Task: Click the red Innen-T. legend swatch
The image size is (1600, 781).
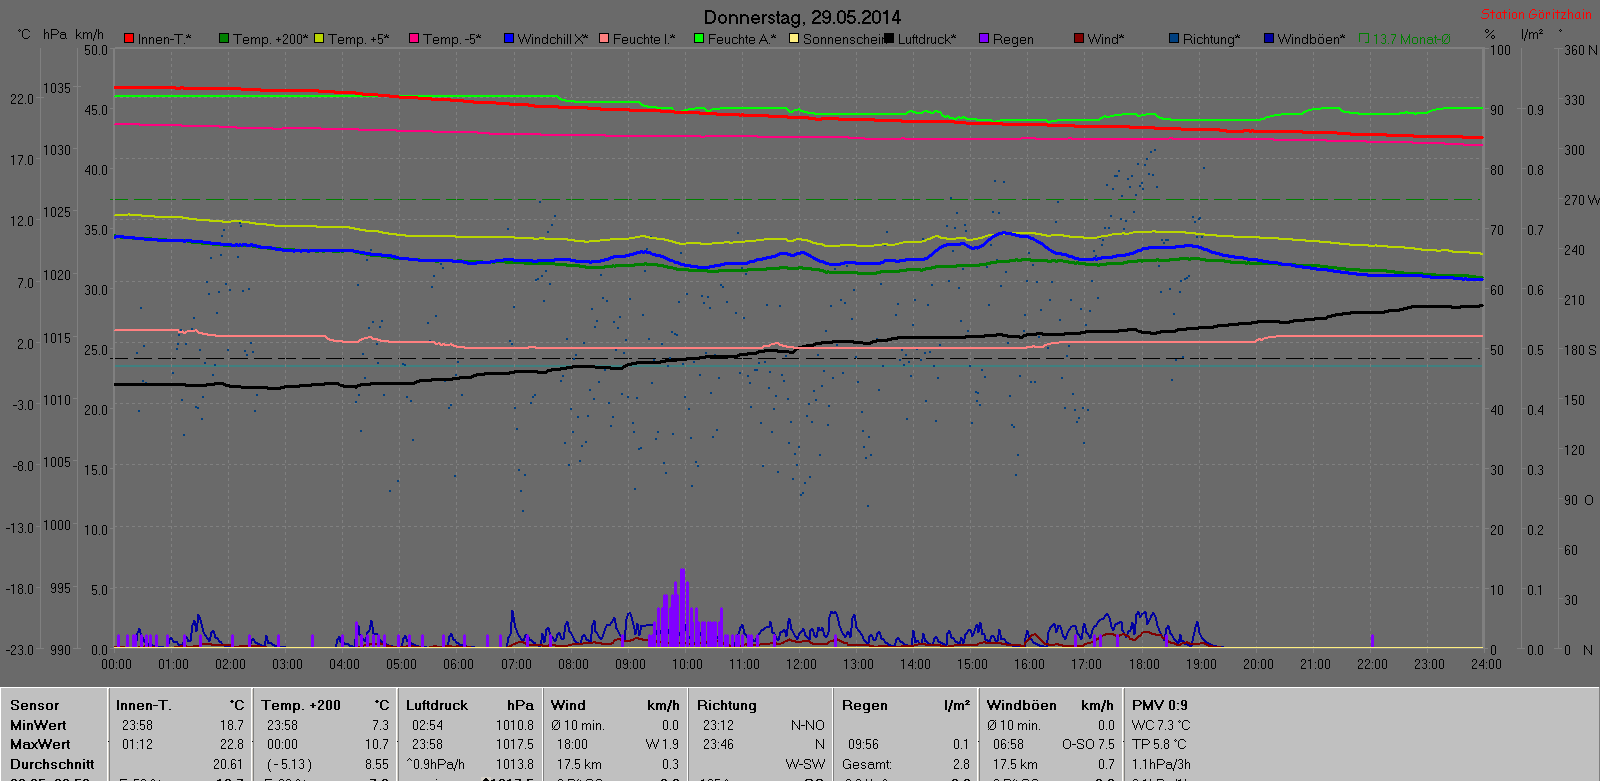Action: tap(129, 39)
